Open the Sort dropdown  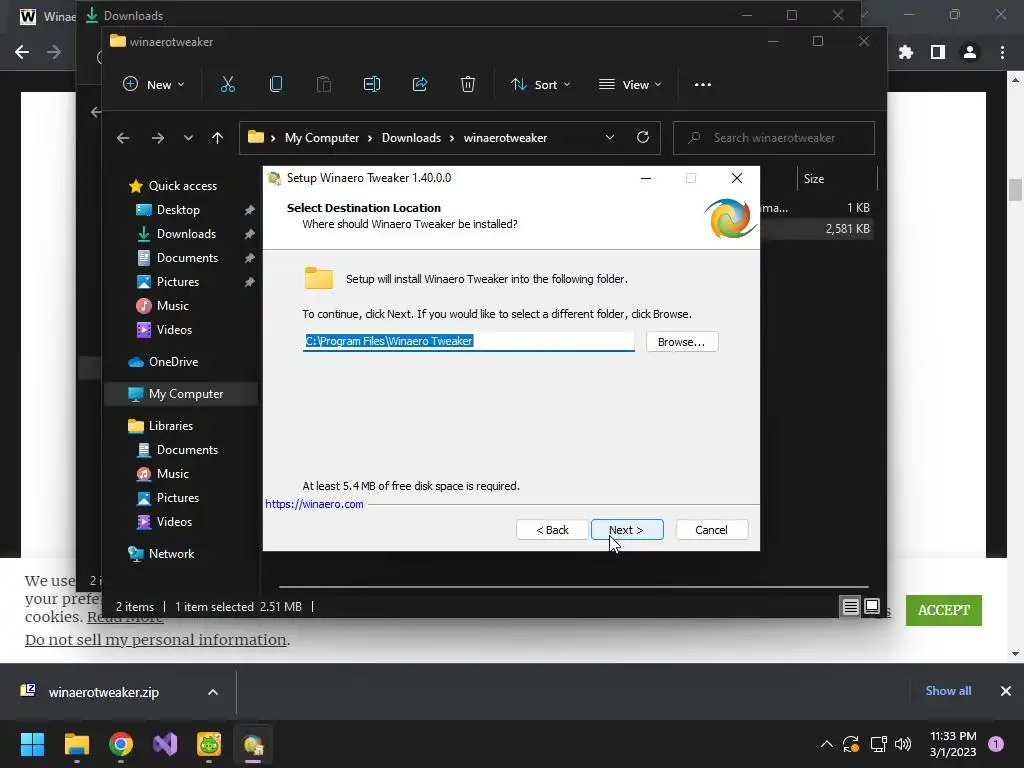click(541, 84)
